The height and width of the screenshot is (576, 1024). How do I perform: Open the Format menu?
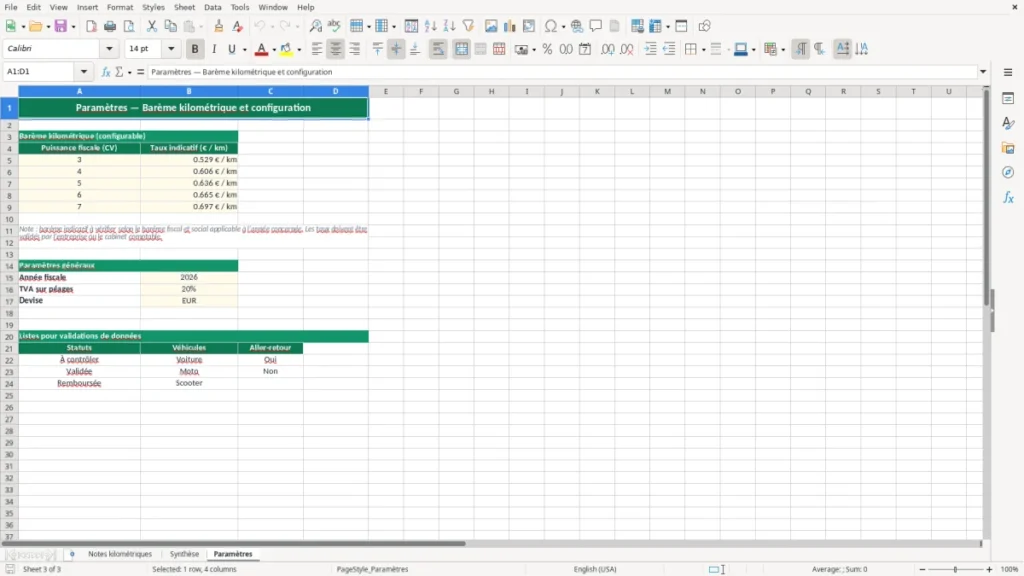[120, 7]
